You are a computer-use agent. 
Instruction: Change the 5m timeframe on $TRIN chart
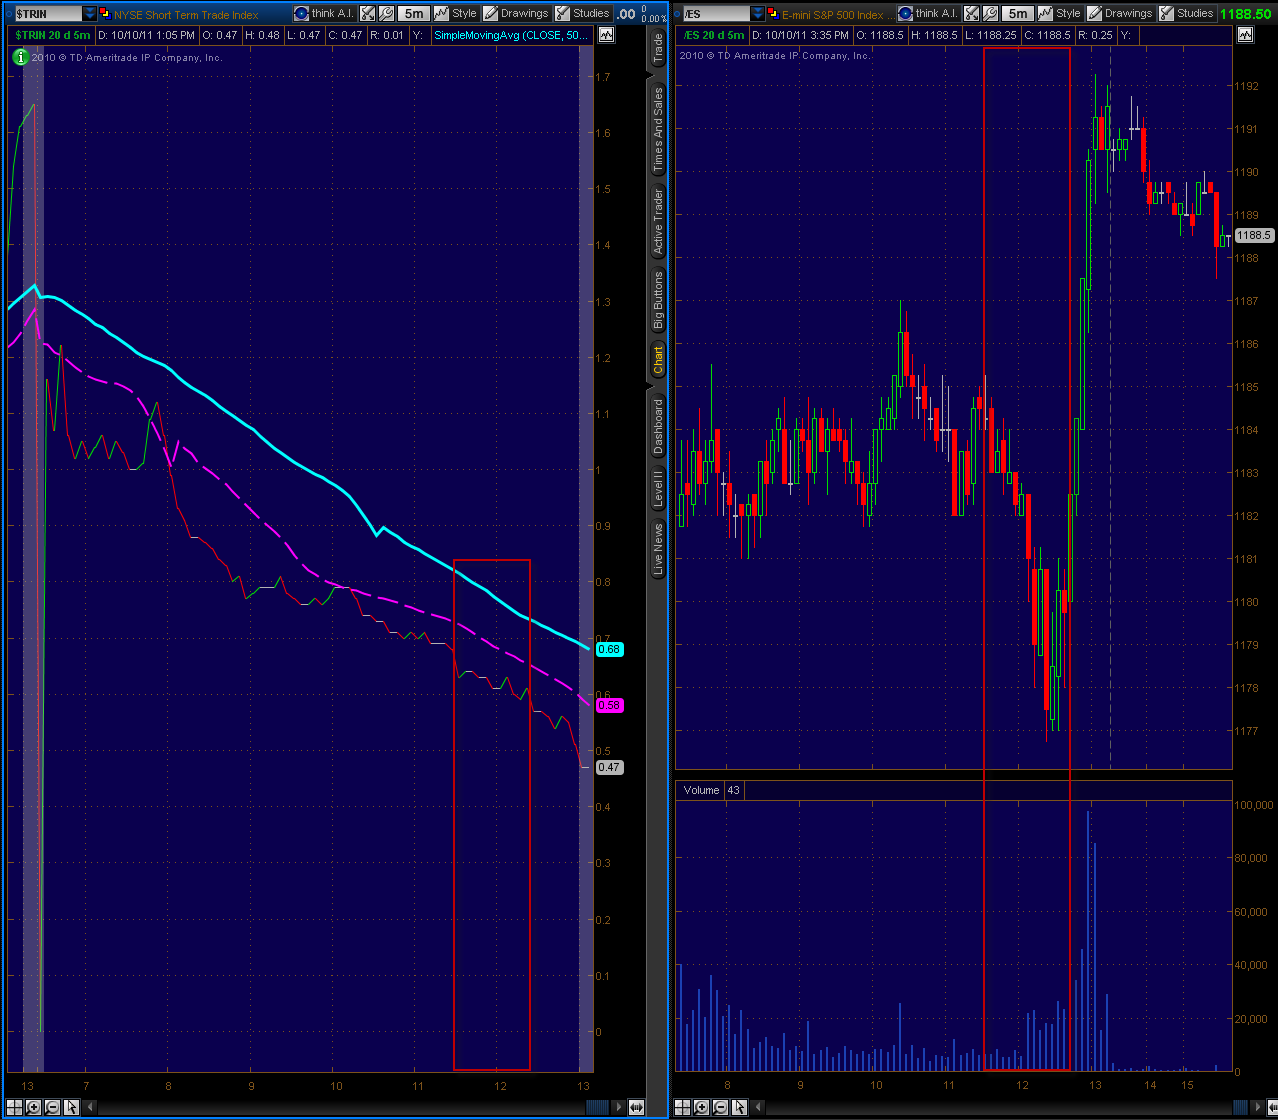pos(413,14)
